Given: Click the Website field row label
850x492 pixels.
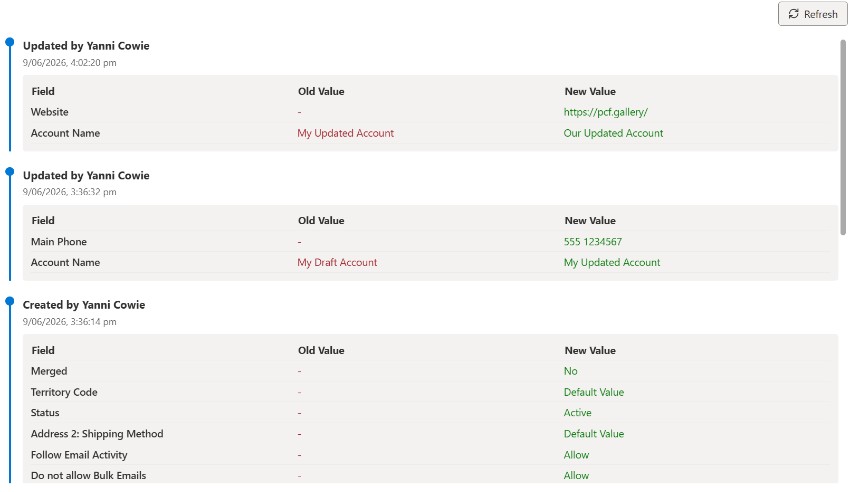Looking at the screenshot, I should pyautogui.click(x=49, y=112).
